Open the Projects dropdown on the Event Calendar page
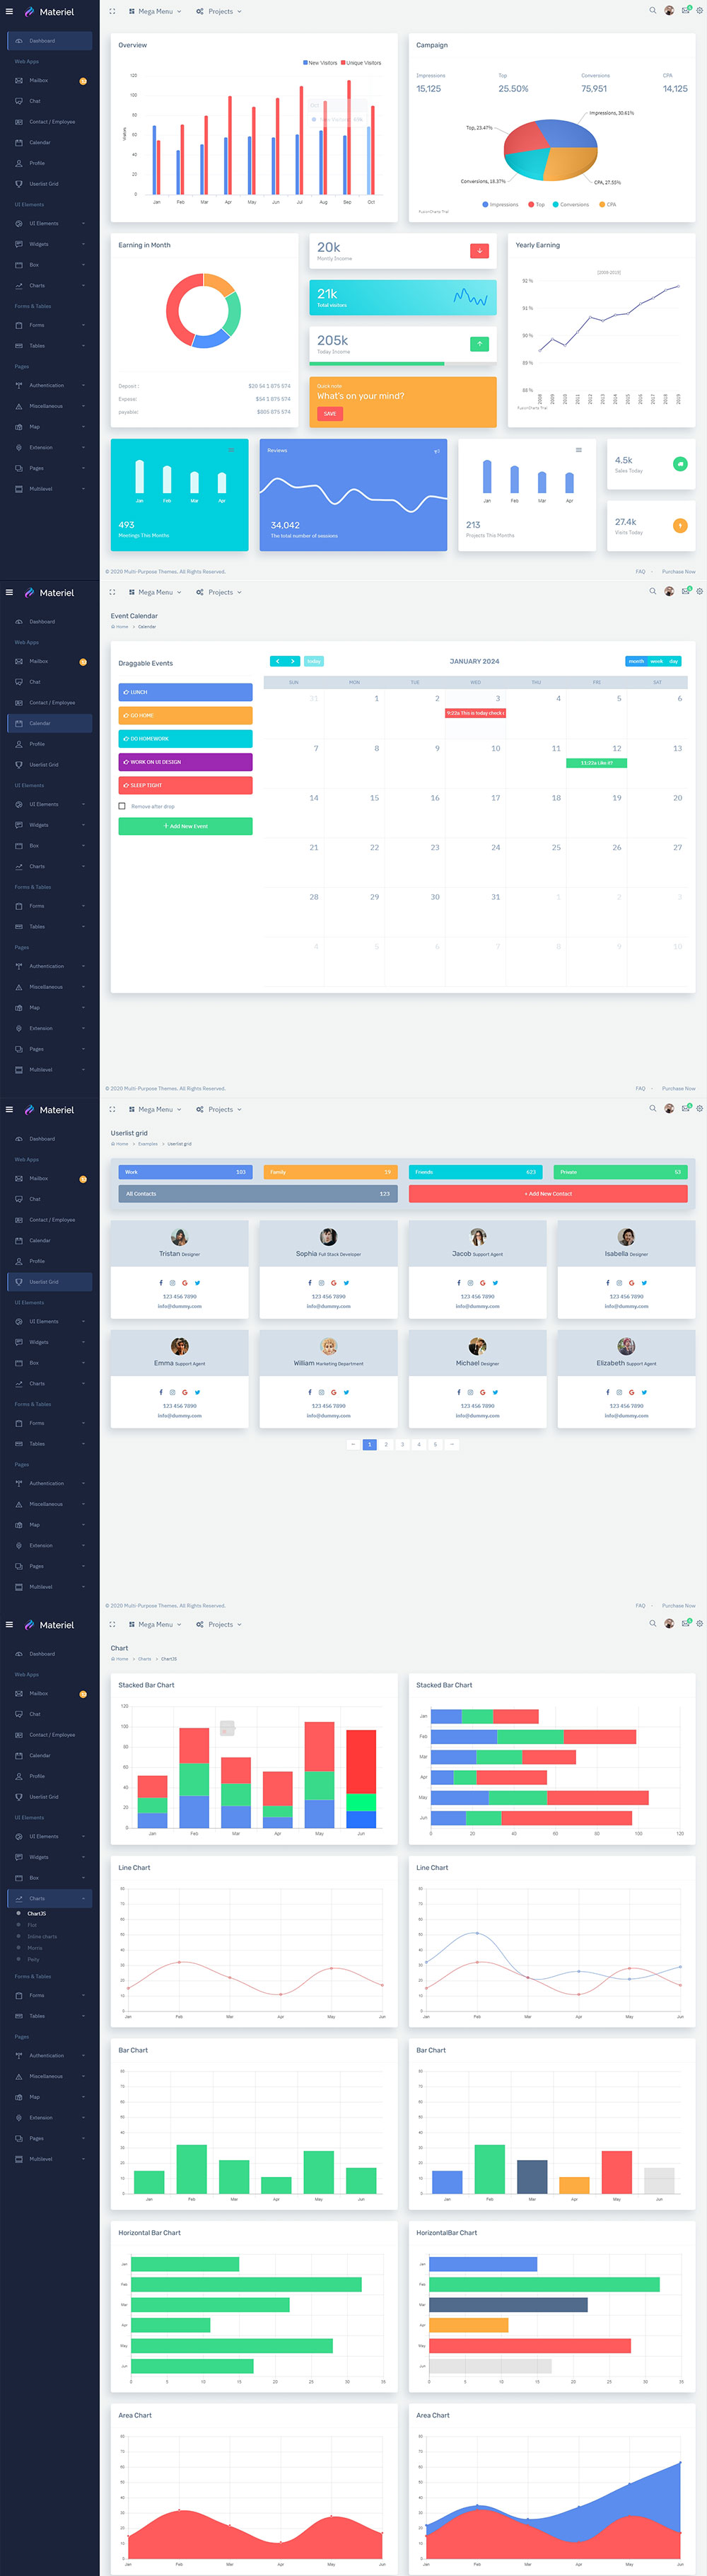 pos(219,592)
